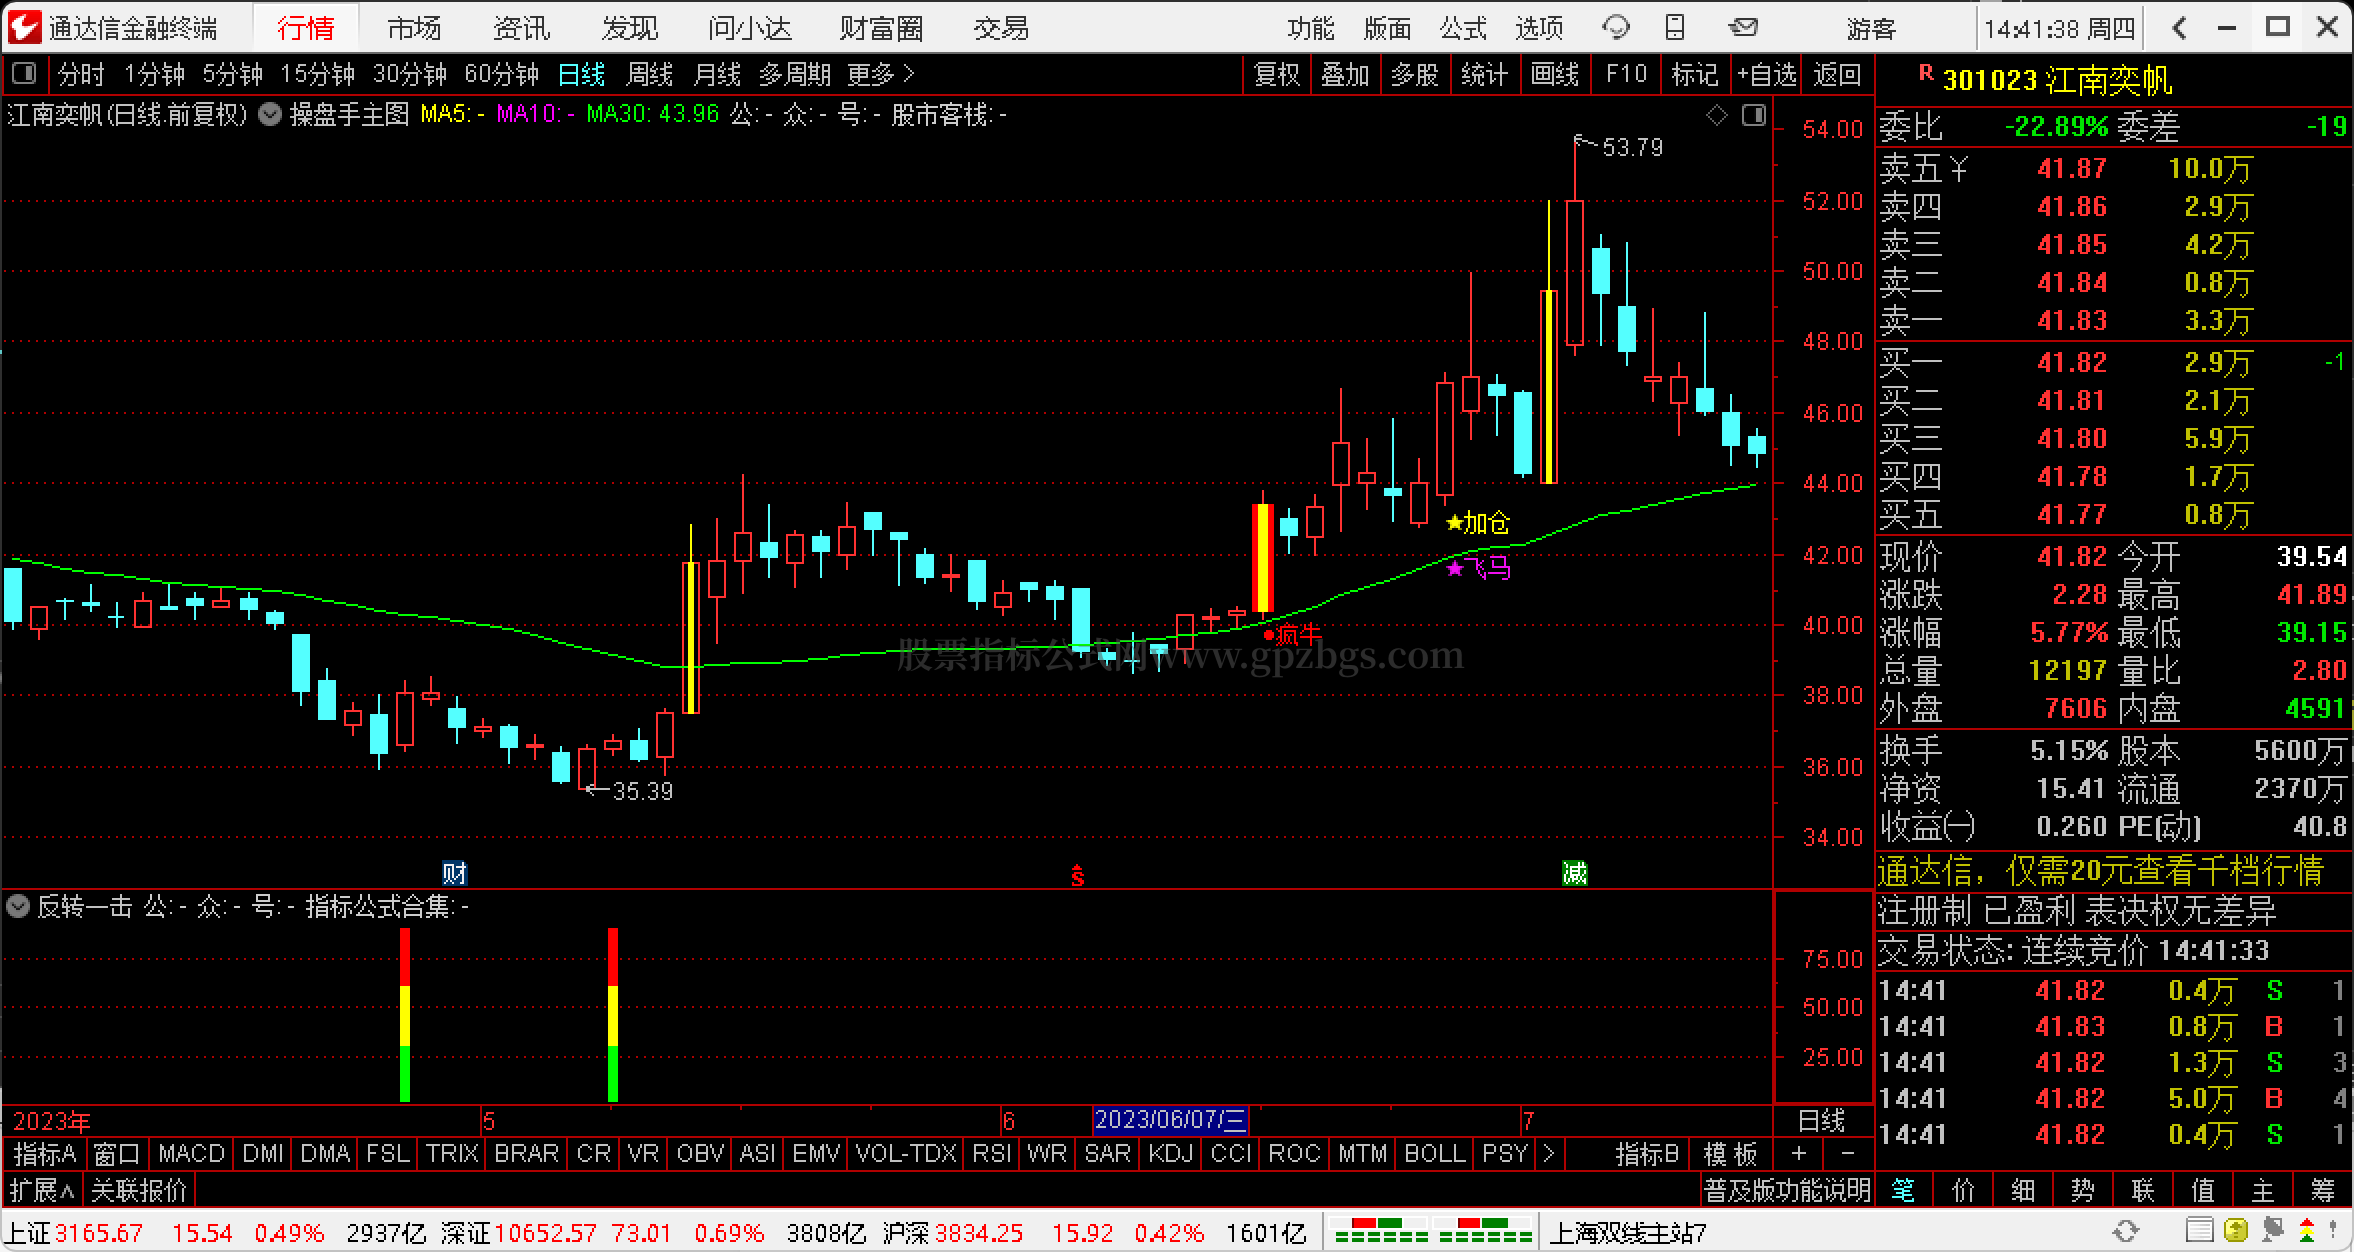Click the minus button beside 模板
This screenshot has height=1252, width=2354.
[1846, 1154]
